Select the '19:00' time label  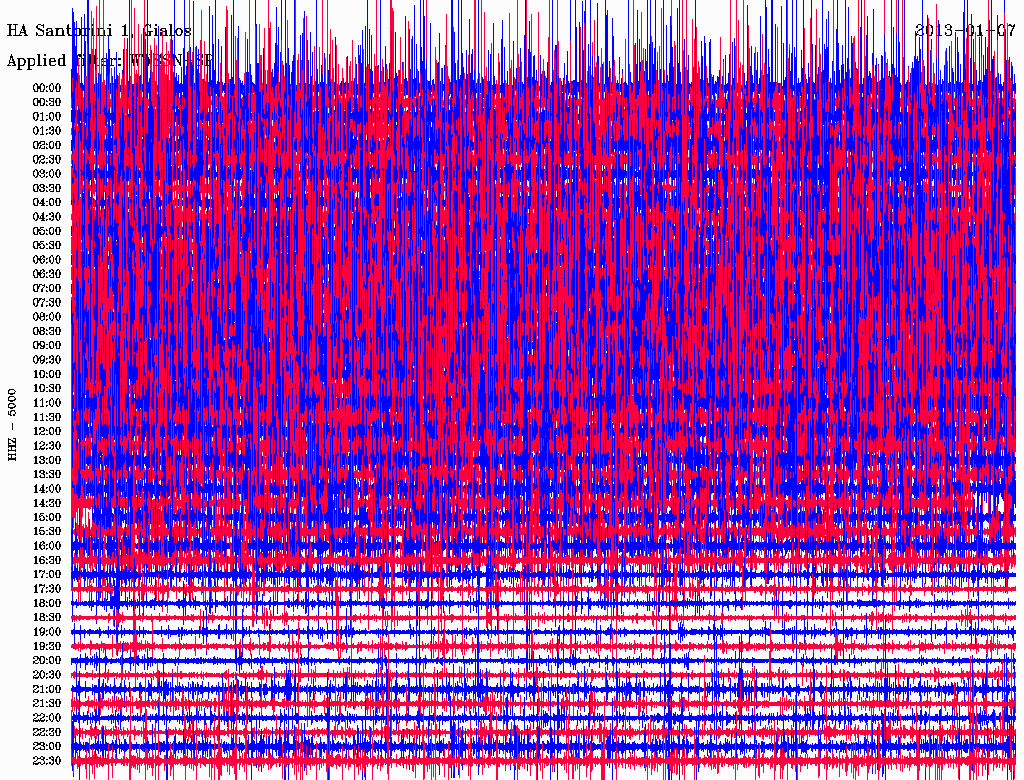pos(47,632)
